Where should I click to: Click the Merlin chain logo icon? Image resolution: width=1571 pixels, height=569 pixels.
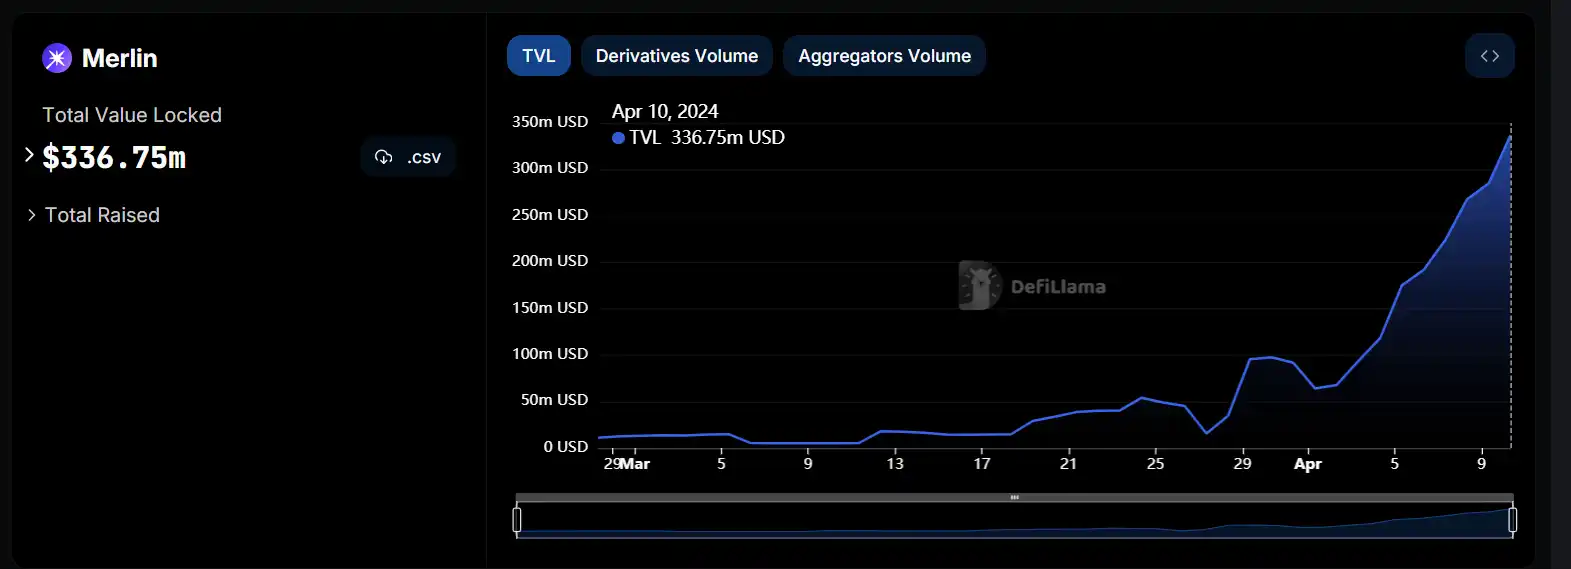click(x=57, y=58)
